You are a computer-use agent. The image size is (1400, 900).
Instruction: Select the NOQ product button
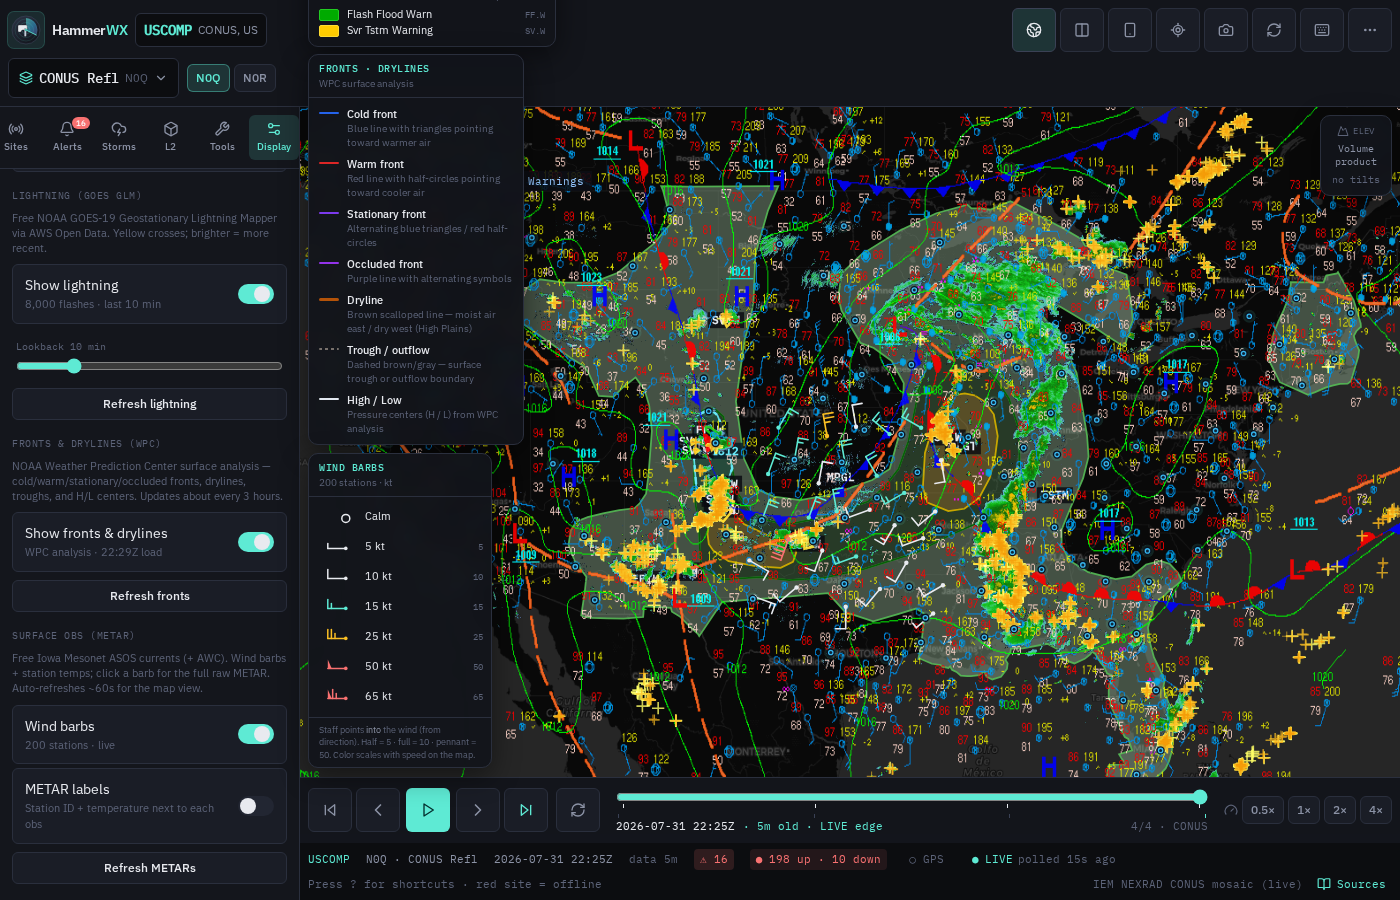pyautogui.click(x=208, y=78)
